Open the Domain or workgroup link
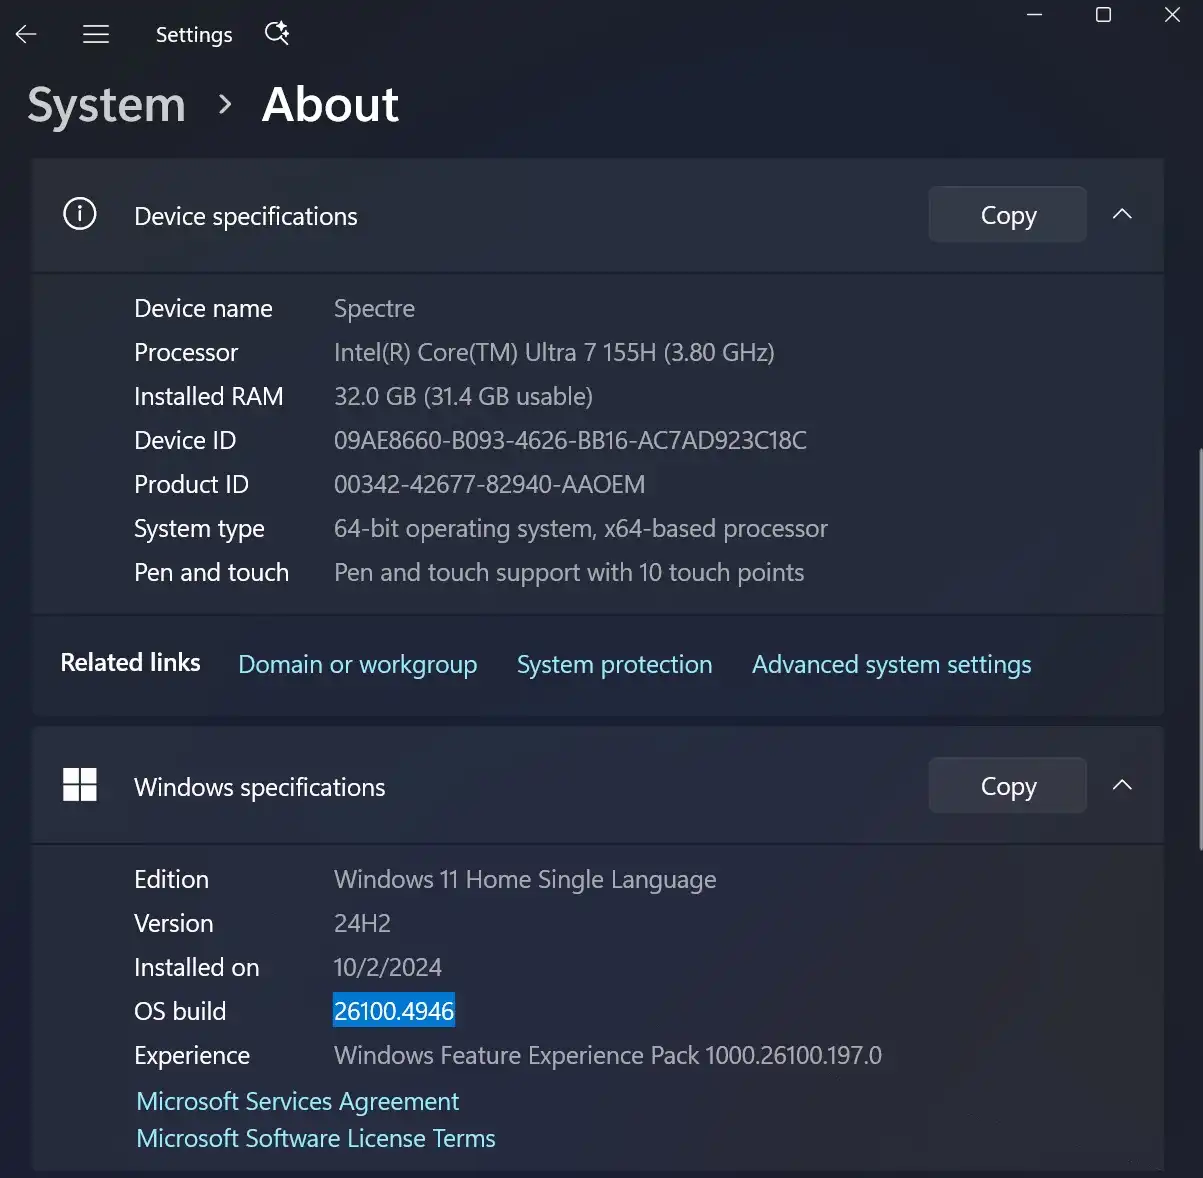 pos(357,665)
